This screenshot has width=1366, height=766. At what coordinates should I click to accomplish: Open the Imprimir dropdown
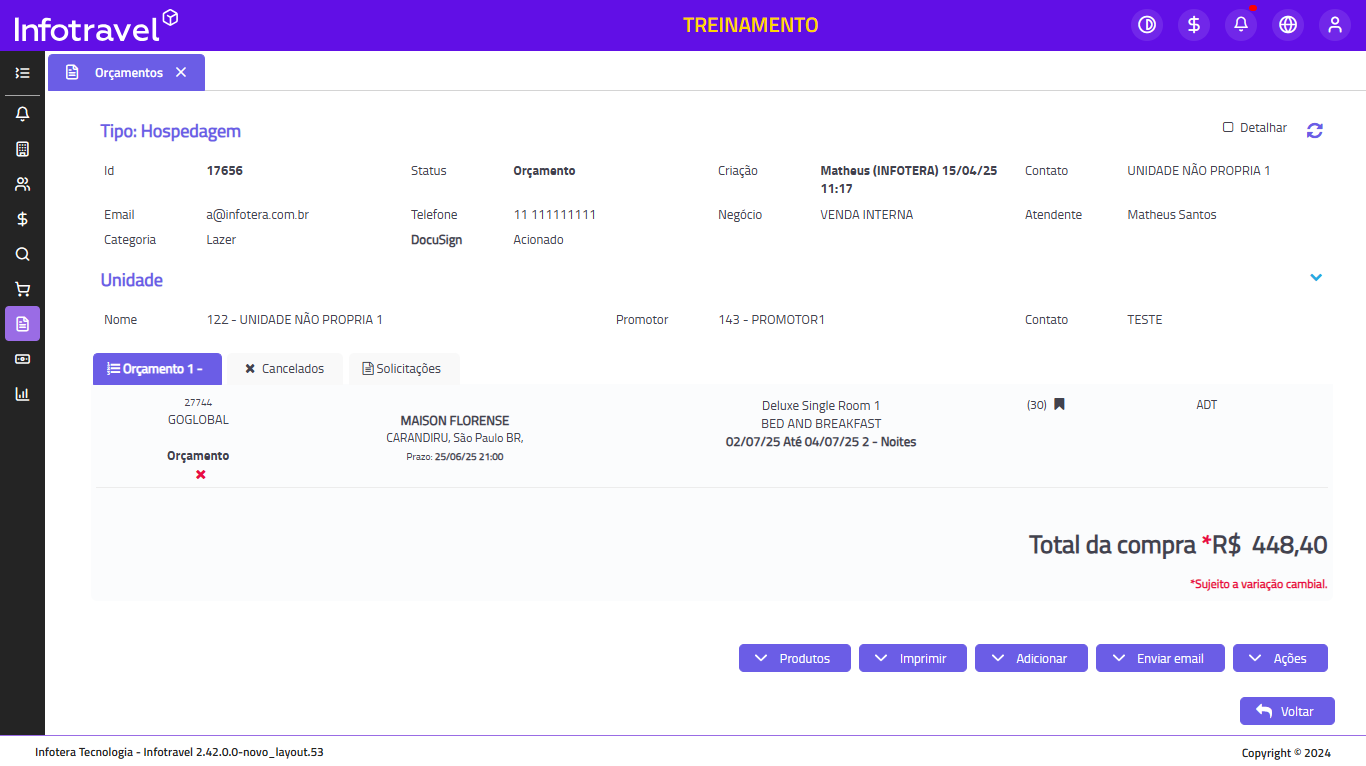(x=912, y=658)
